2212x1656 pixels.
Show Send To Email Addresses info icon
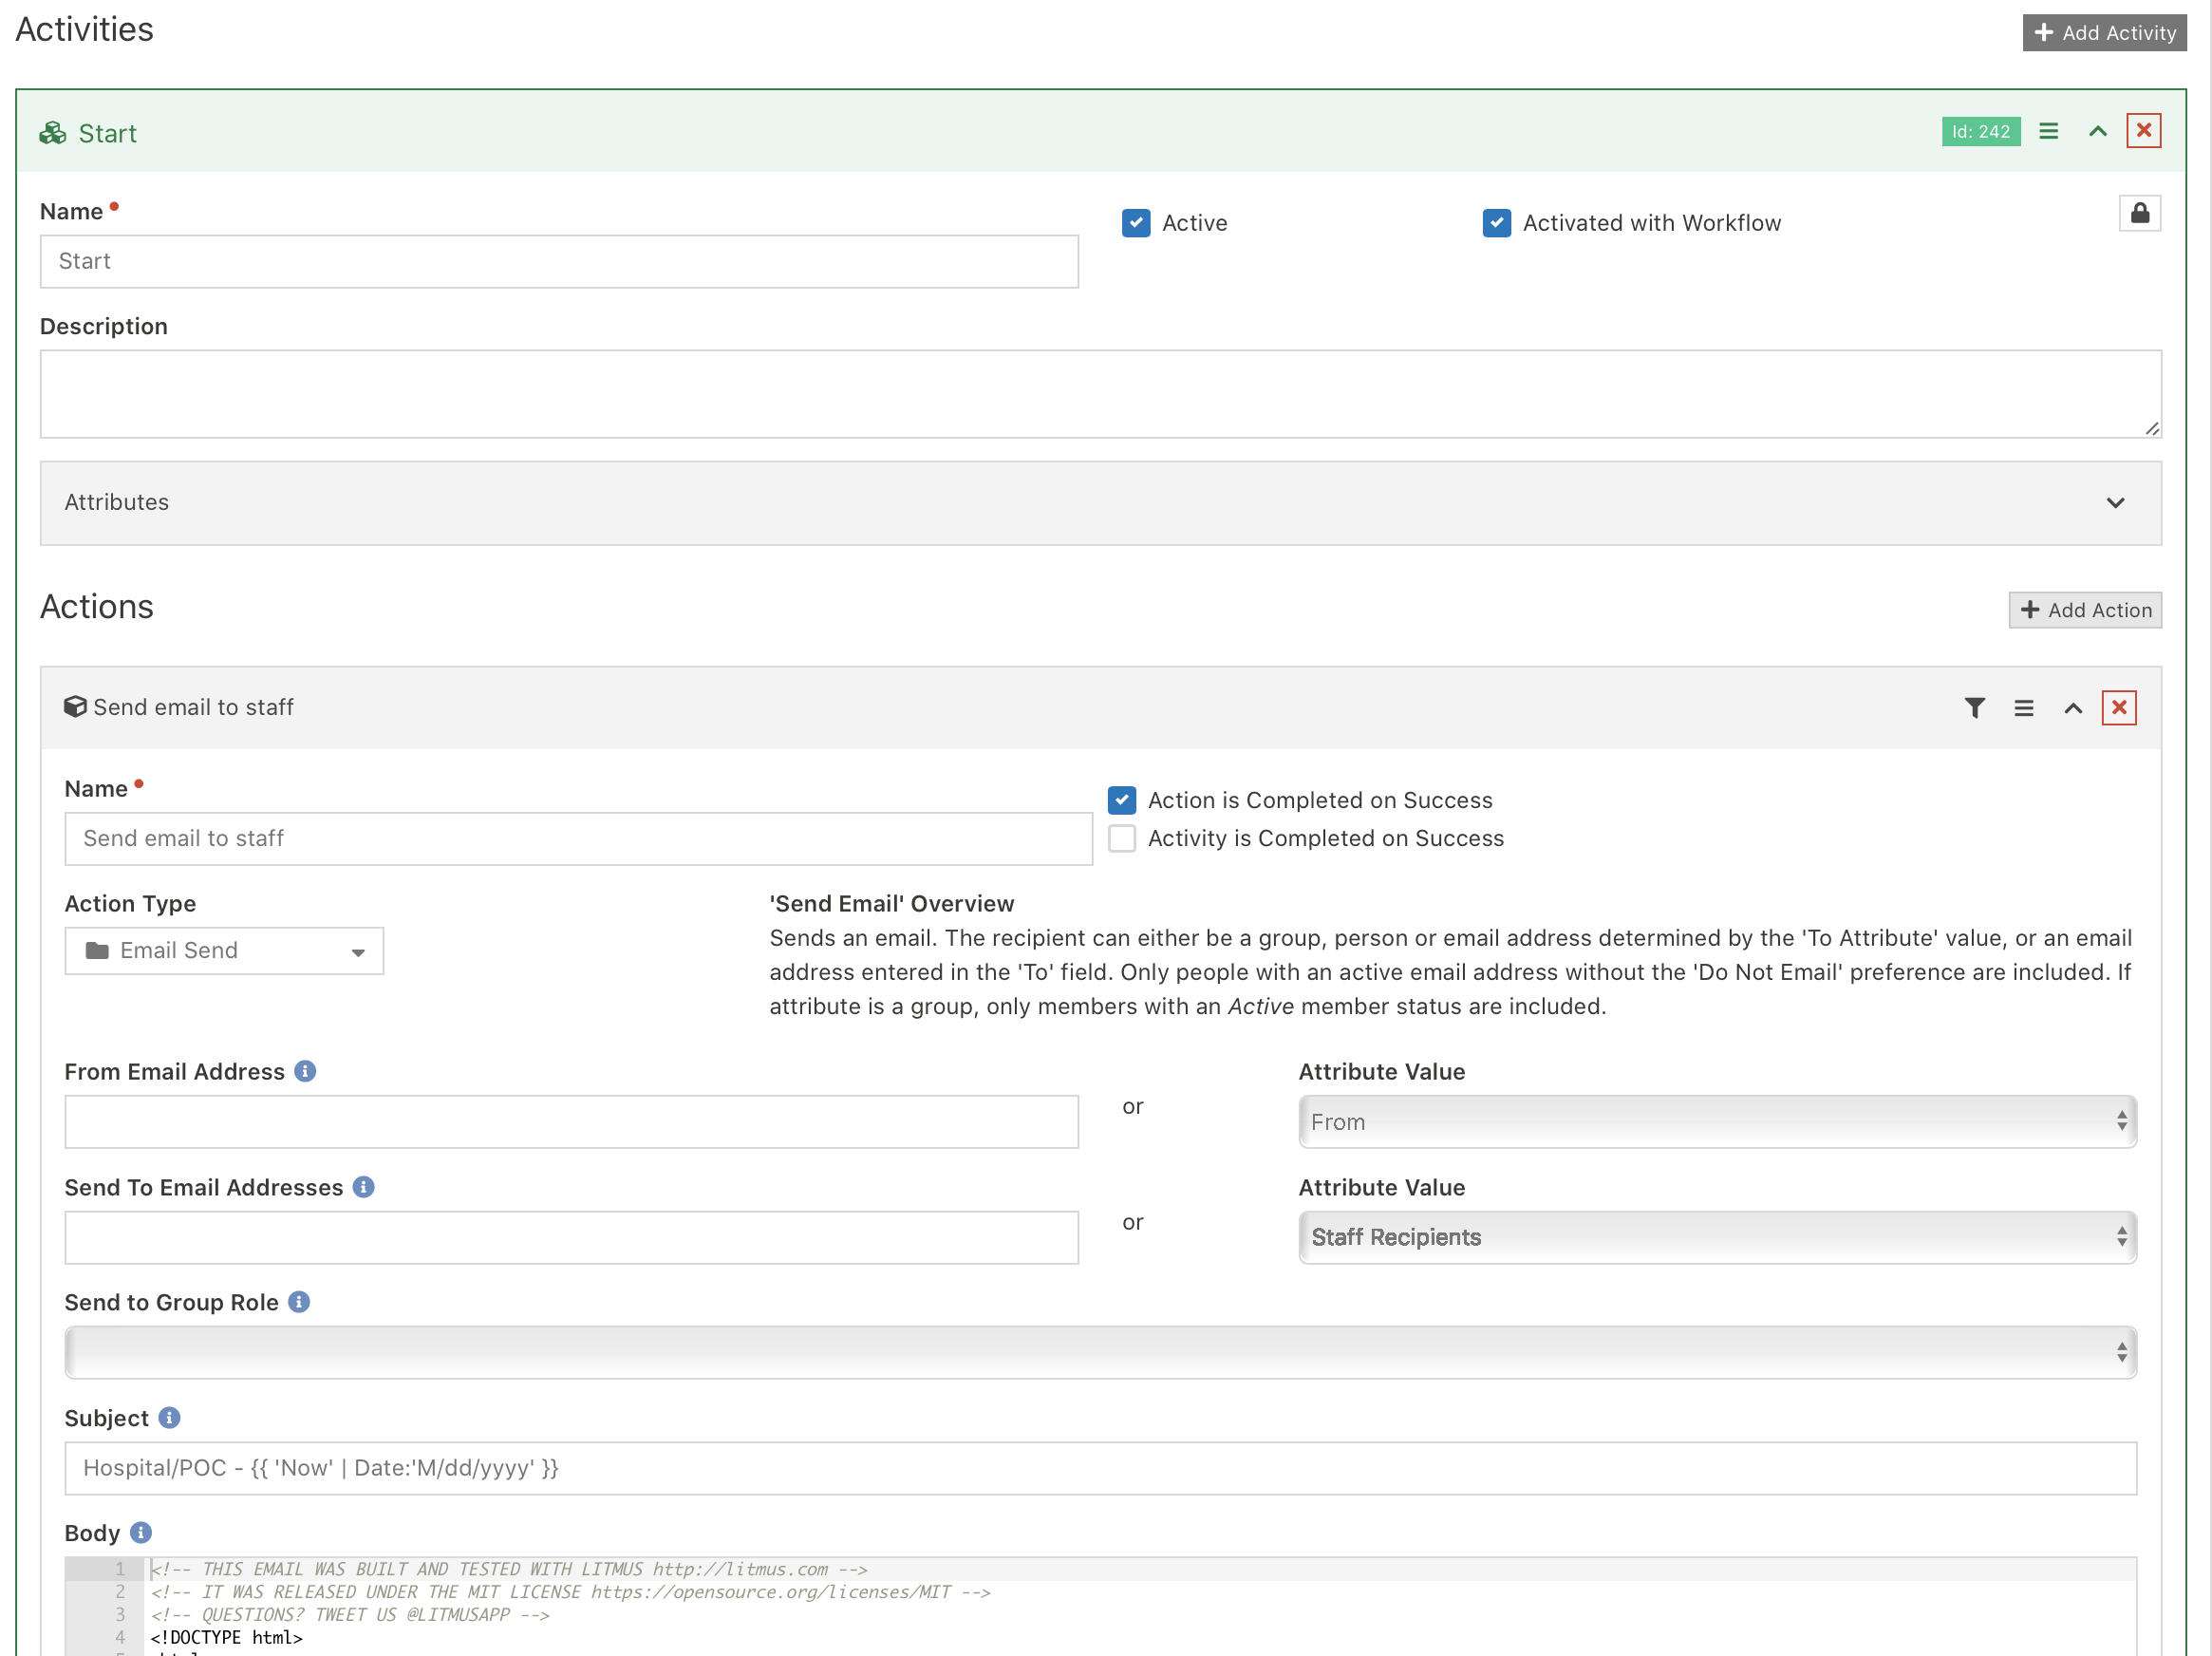[363, 1187]
